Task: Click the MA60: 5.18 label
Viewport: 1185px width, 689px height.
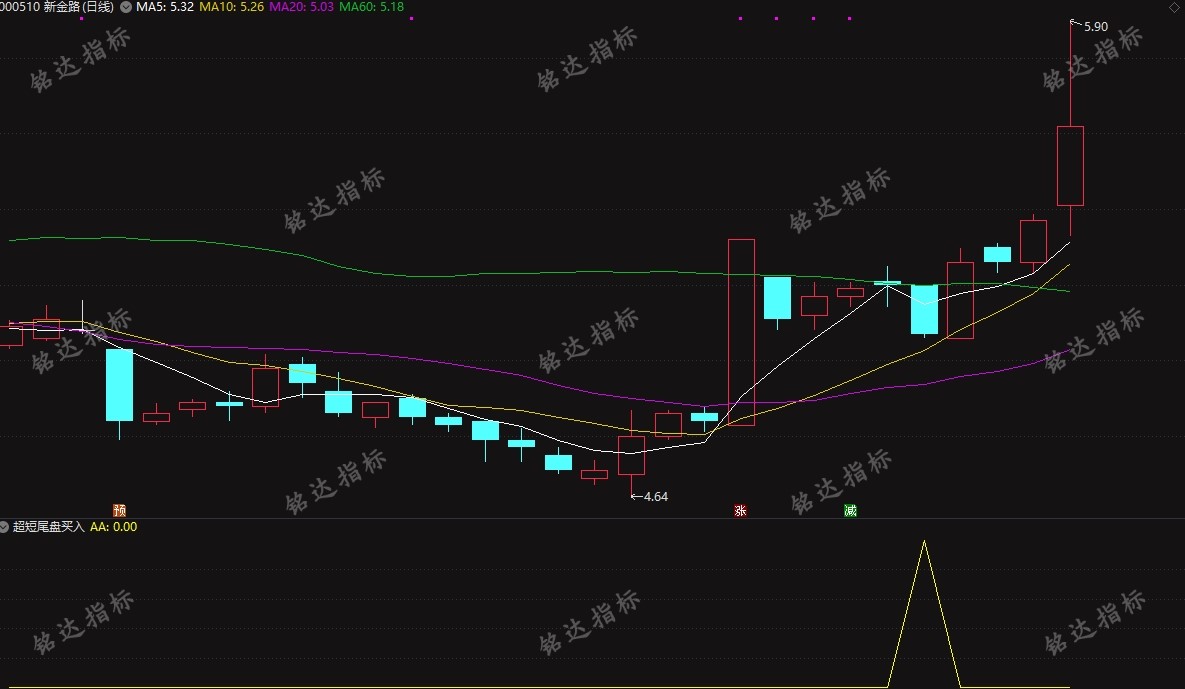Action: click(x=371, y=7)
